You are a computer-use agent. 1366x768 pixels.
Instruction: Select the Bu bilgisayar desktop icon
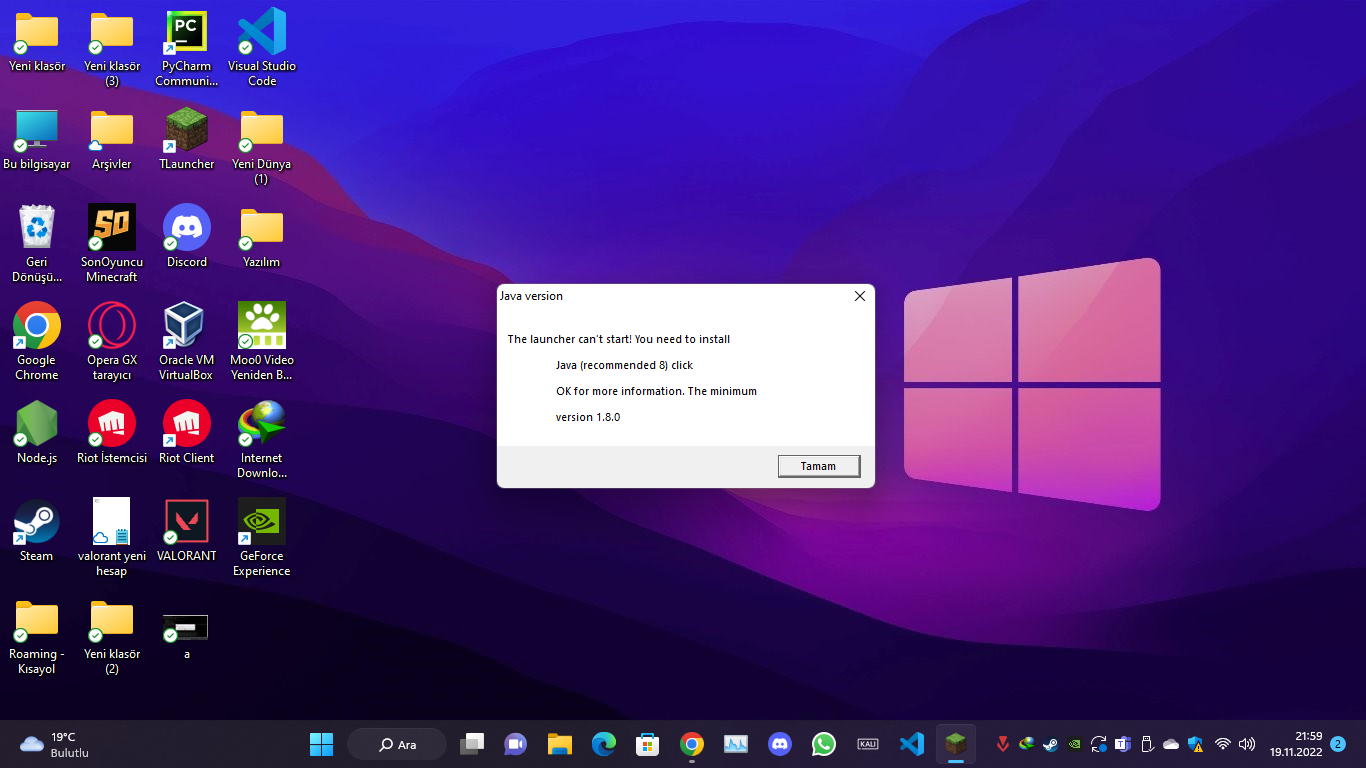[37, 138]
